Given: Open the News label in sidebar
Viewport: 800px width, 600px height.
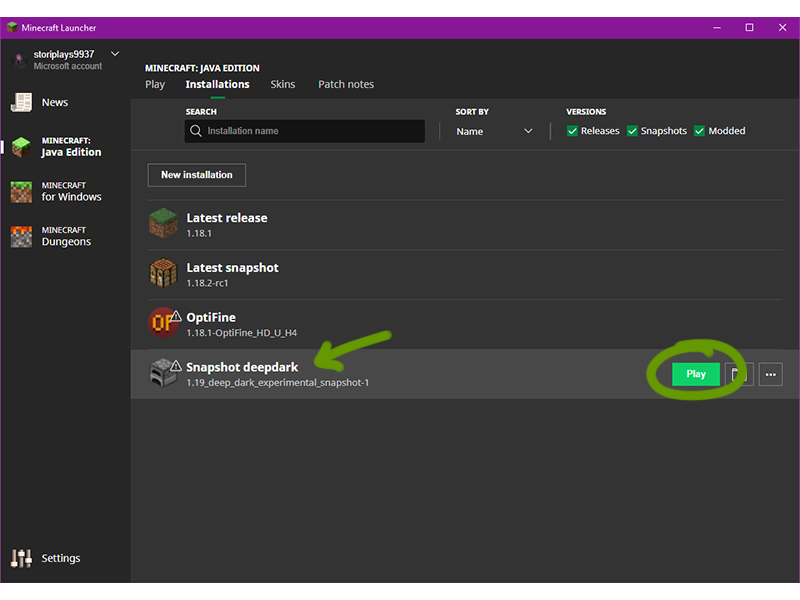Looking at the screenshot, I should (x=55, y=103).
